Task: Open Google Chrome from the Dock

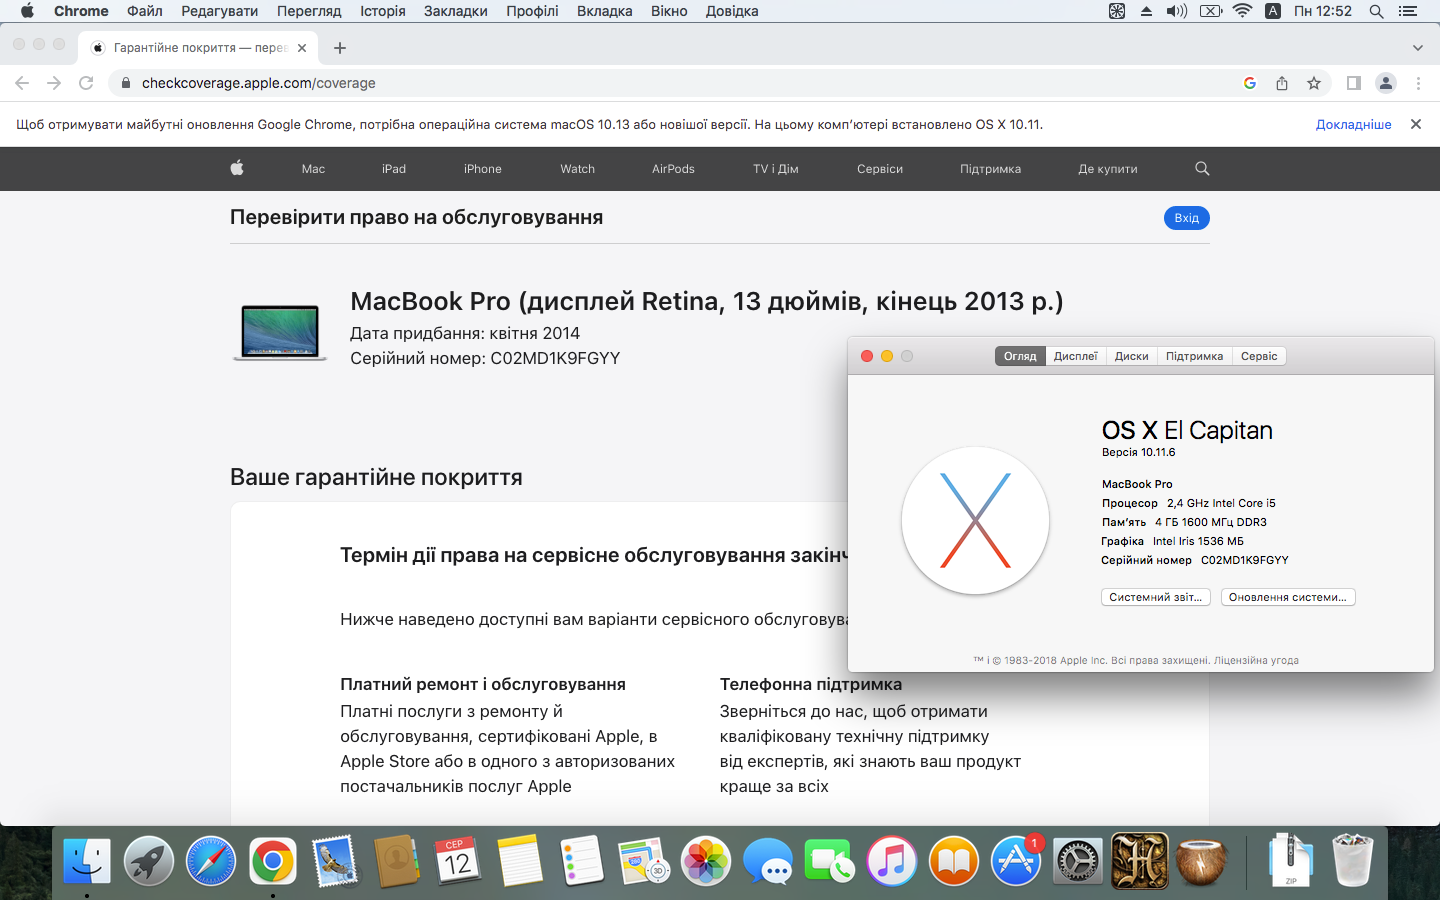Action: click(x=273, y=861)
